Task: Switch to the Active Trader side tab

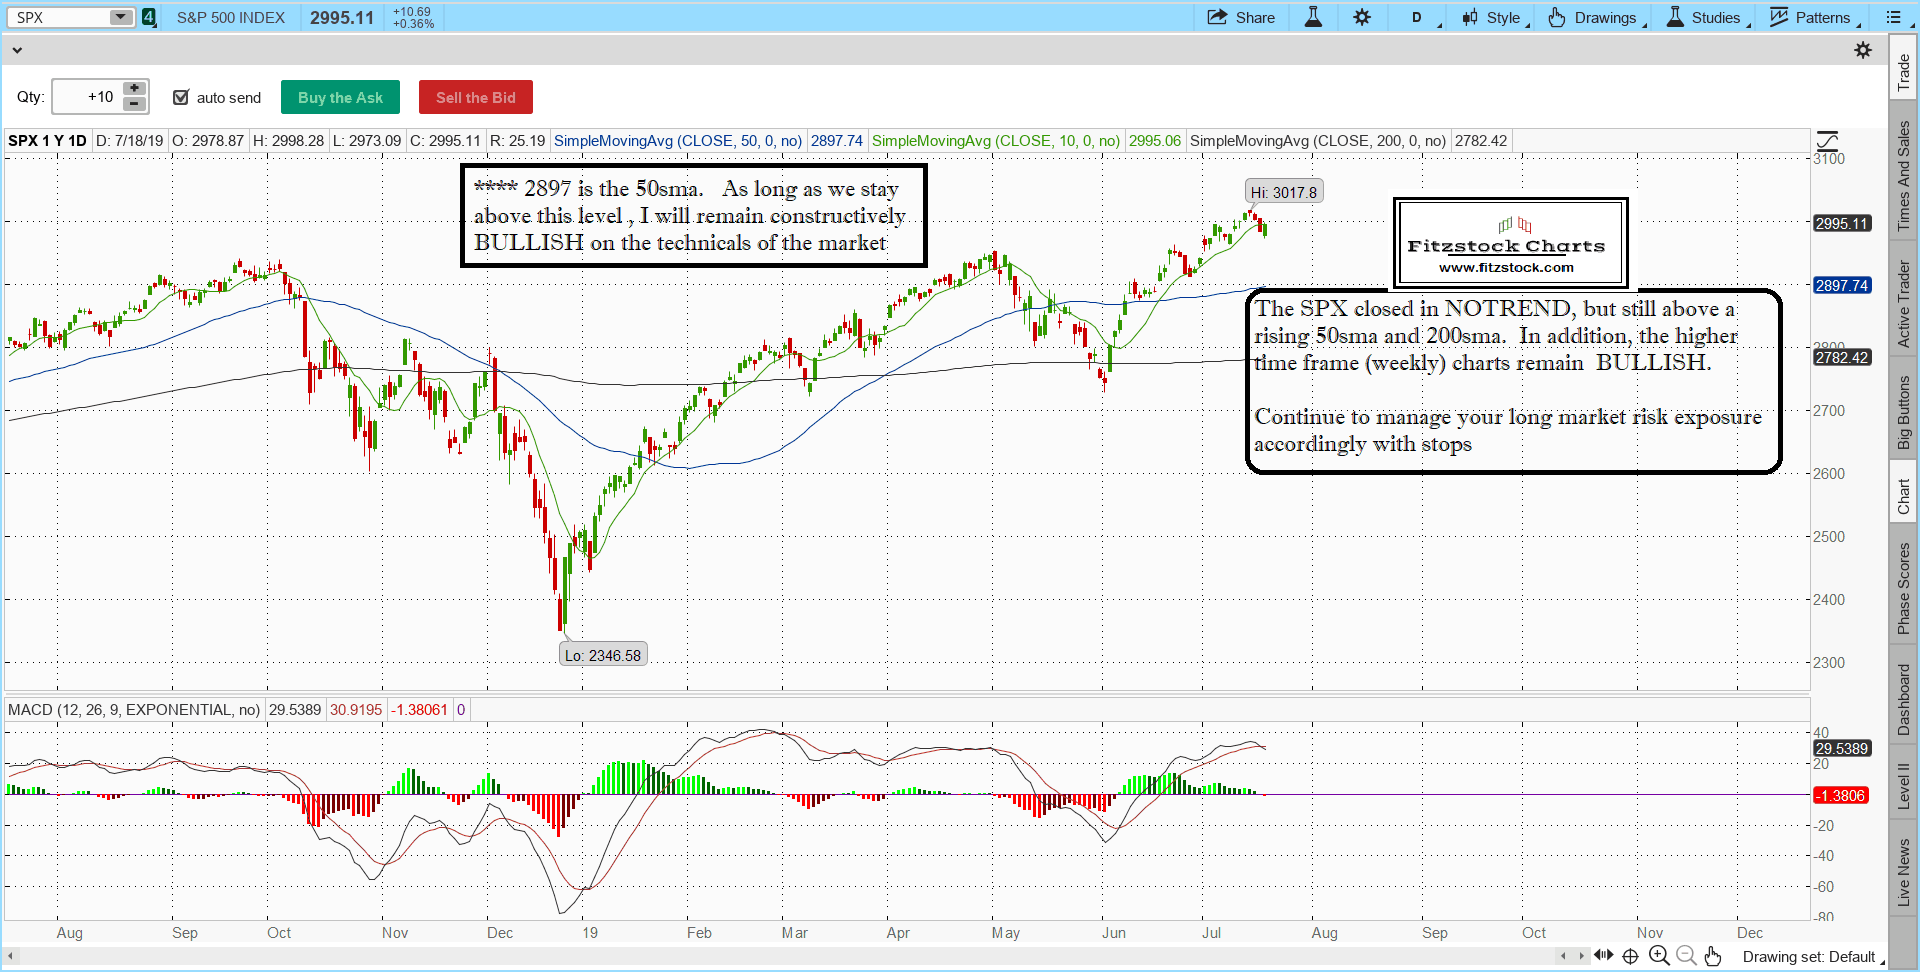Action: 1904,304
